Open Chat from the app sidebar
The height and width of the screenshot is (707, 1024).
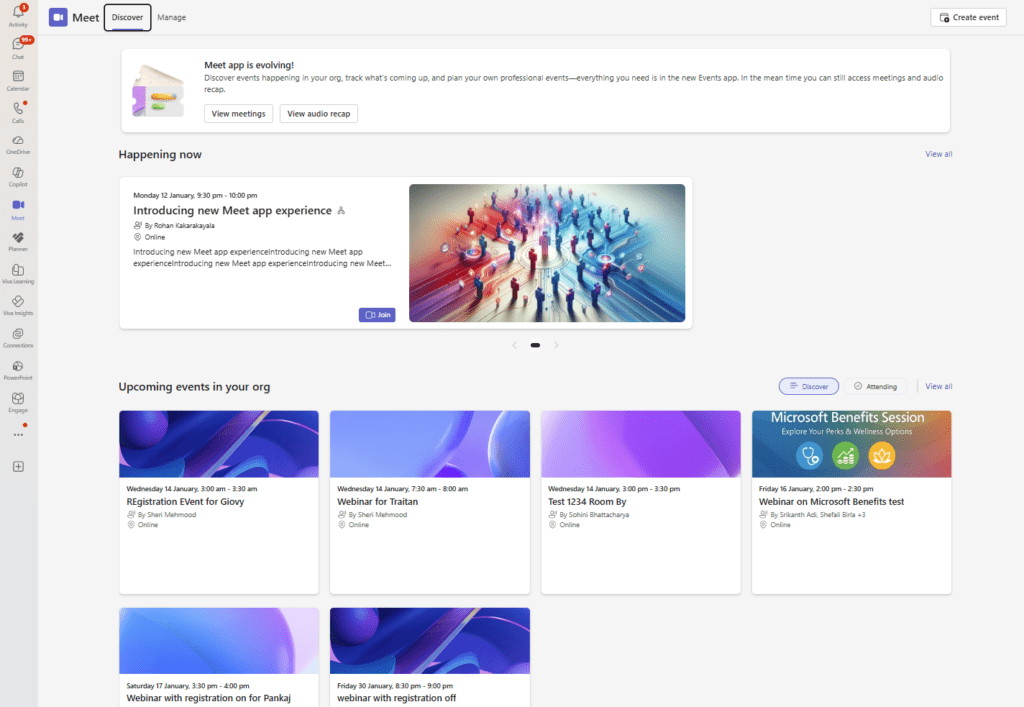click(x=18, y=45)
